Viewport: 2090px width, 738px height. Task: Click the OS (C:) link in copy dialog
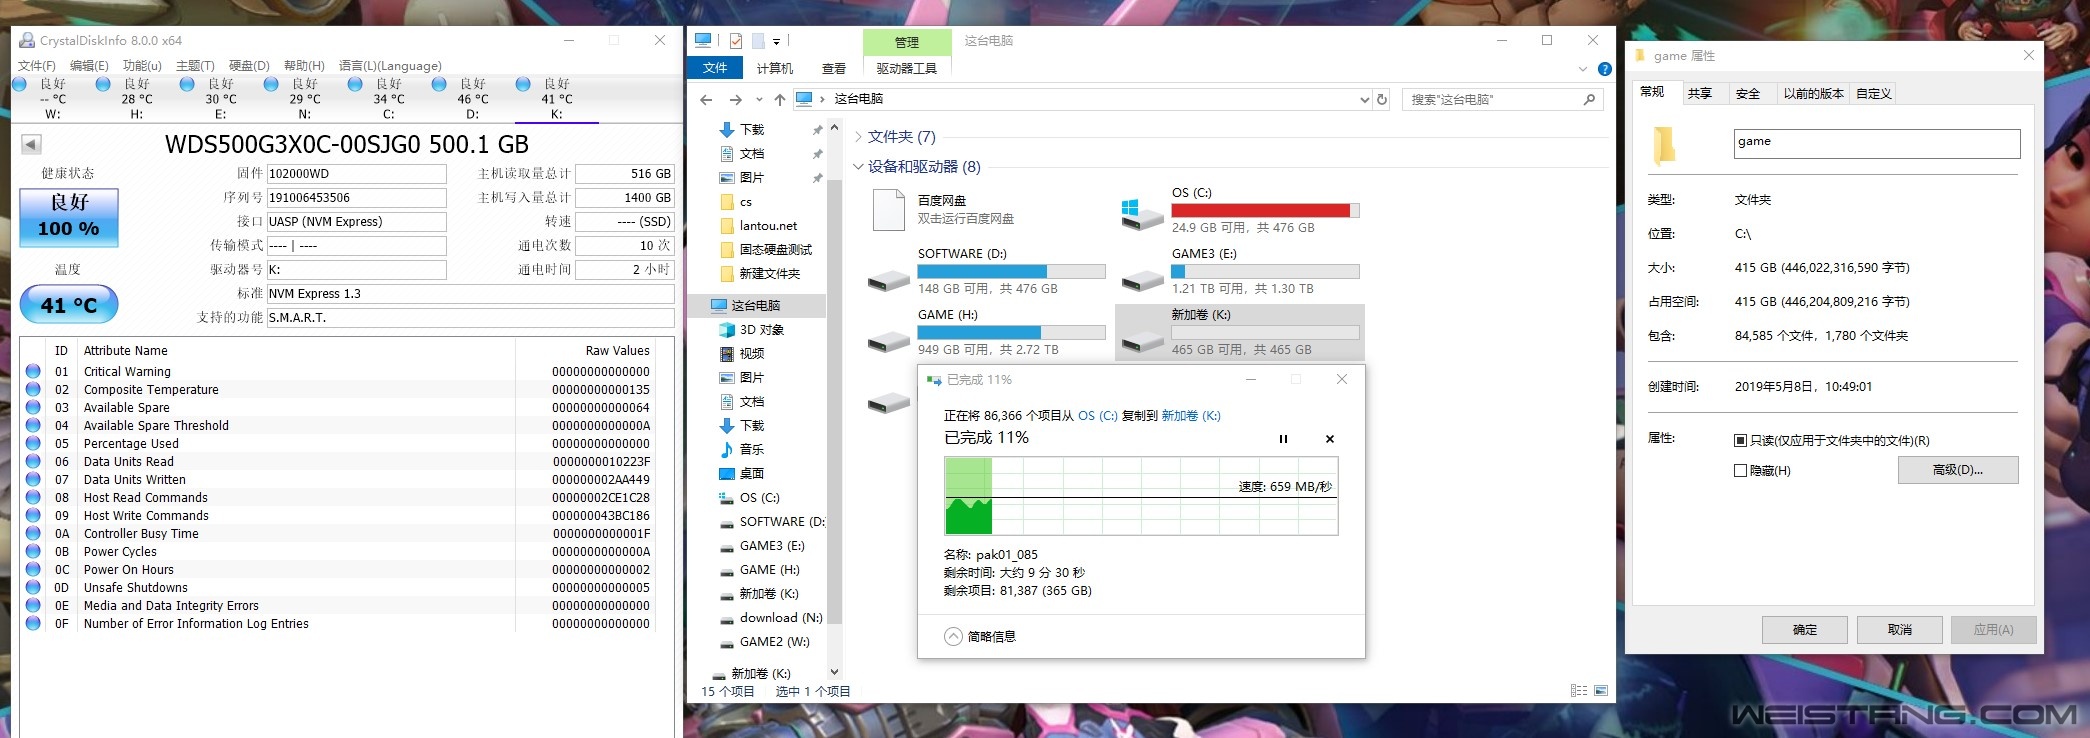pyautogui.click(x=1098, y=416)
